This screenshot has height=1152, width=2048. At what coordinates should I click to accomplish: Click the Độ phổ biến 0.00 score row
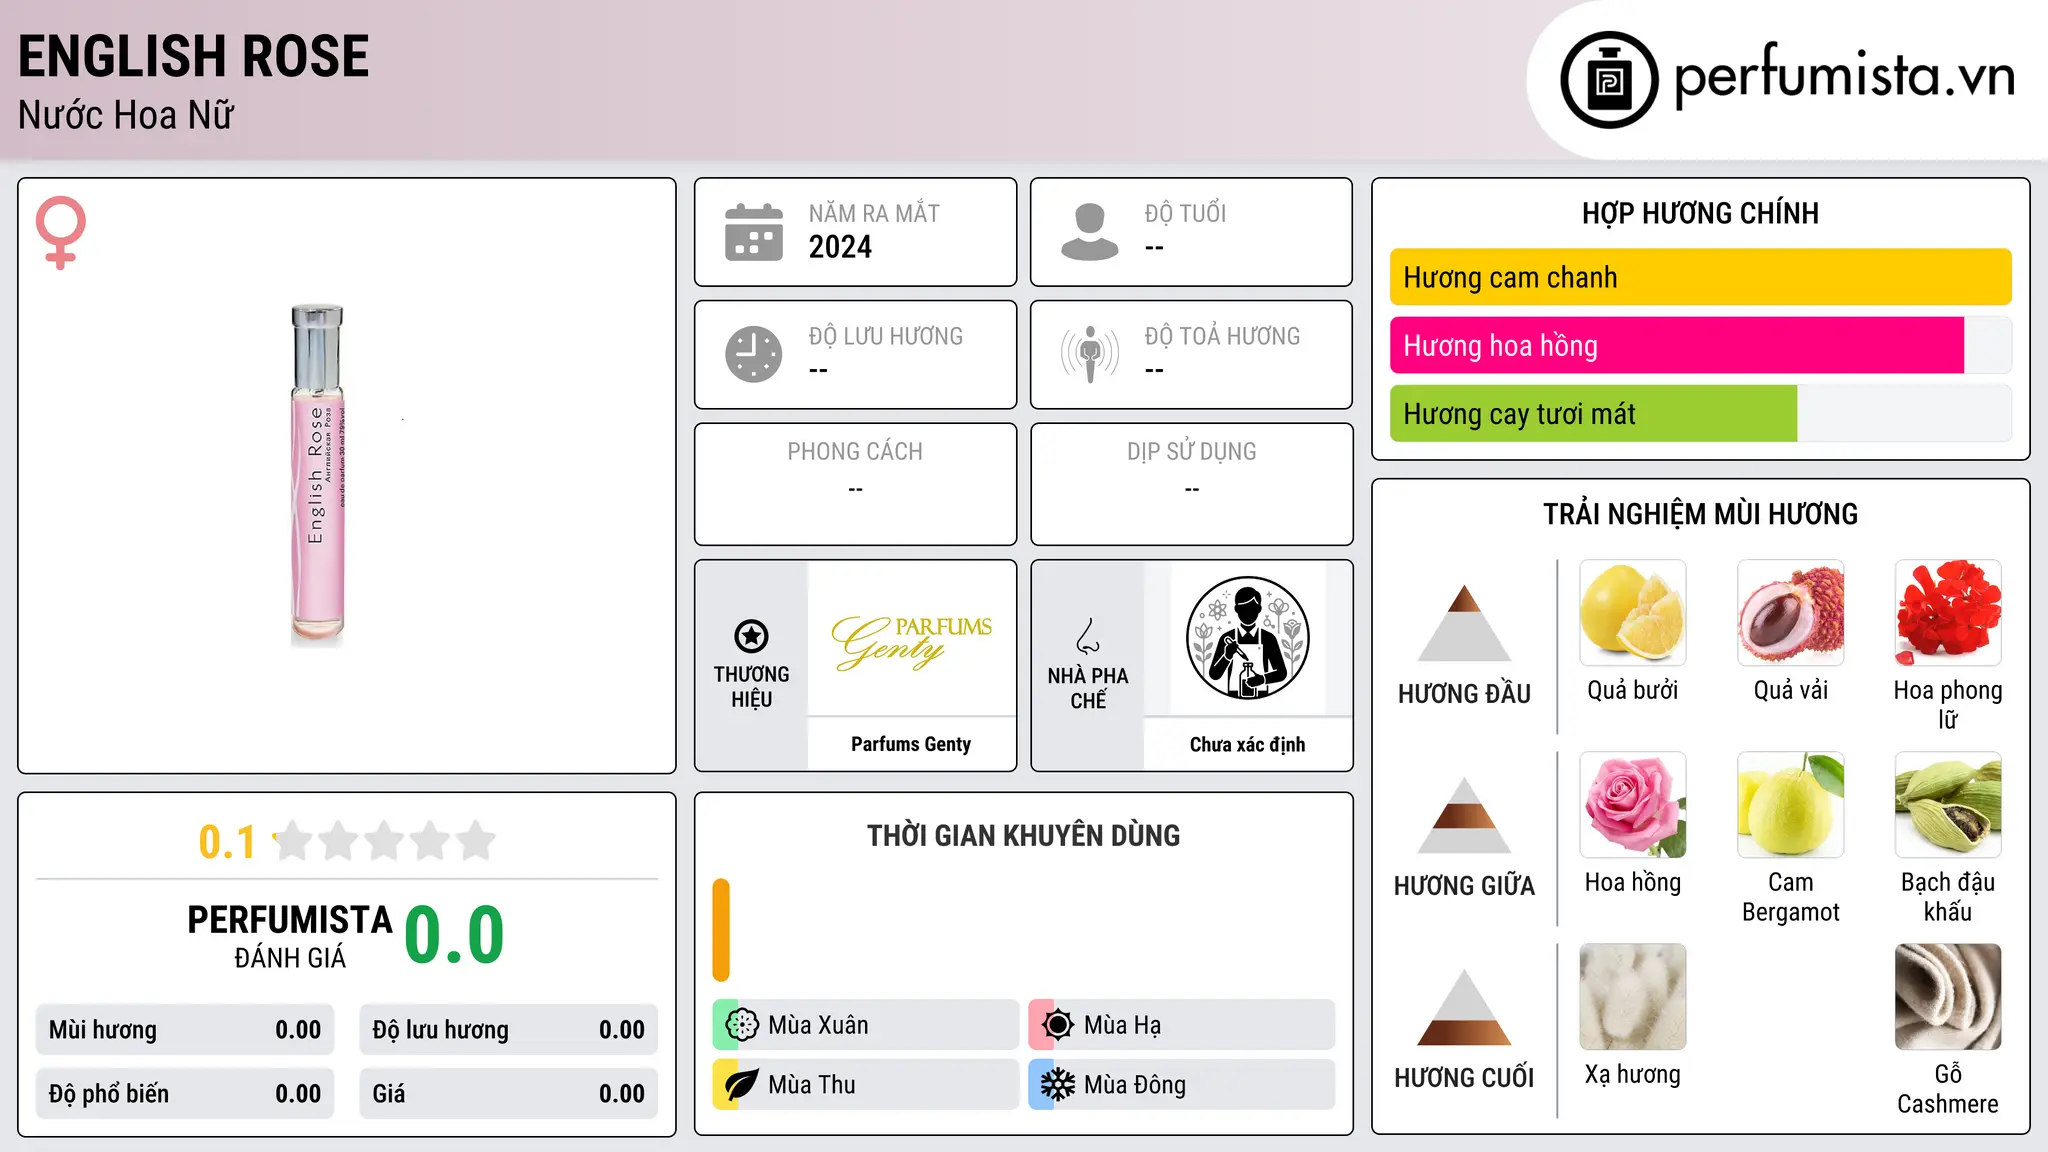tap(185, 1094)
